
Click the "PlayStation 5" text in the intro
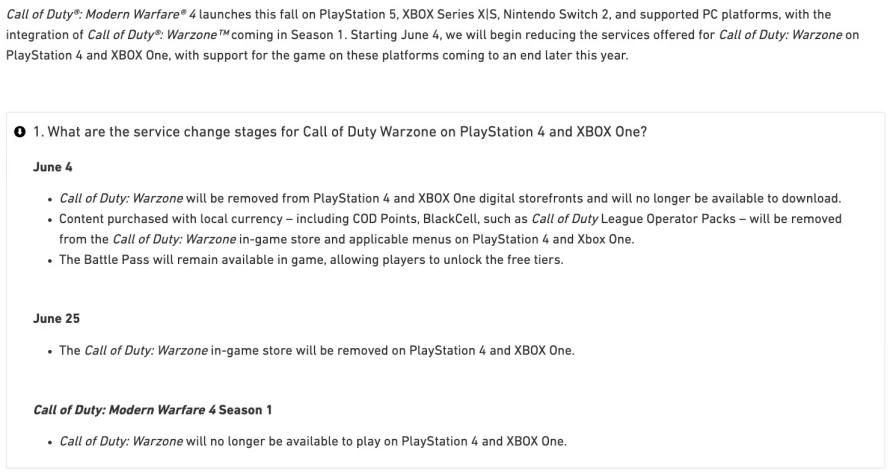358,14
